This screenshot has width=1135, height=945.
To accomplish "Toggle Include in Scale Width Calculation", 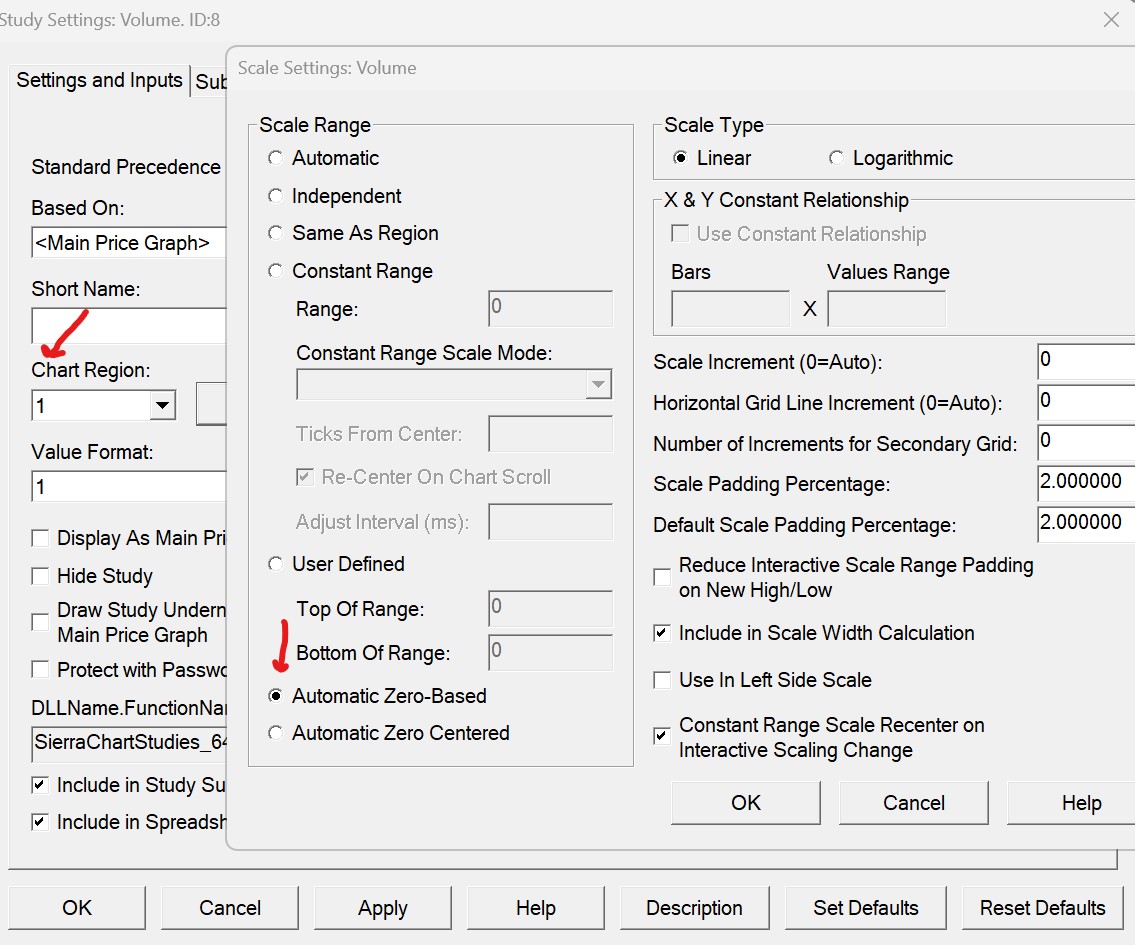I will tap(662, 634).
